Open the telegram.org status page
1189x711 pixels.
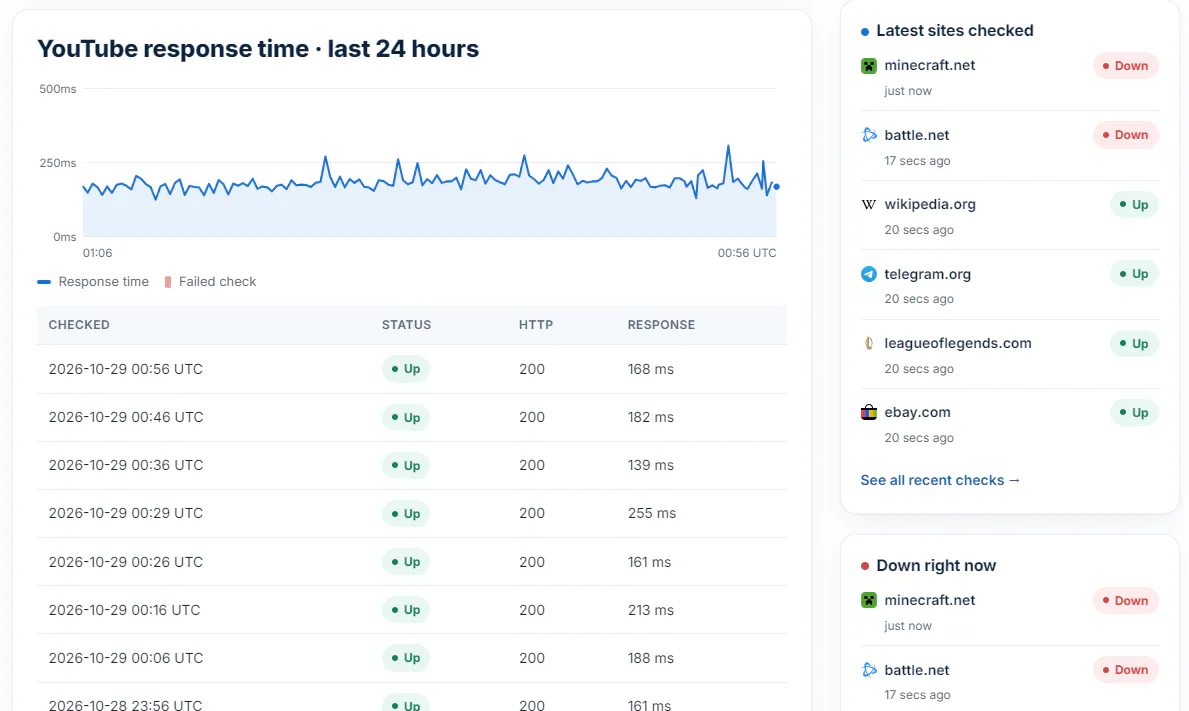click(x=927, y=274)
